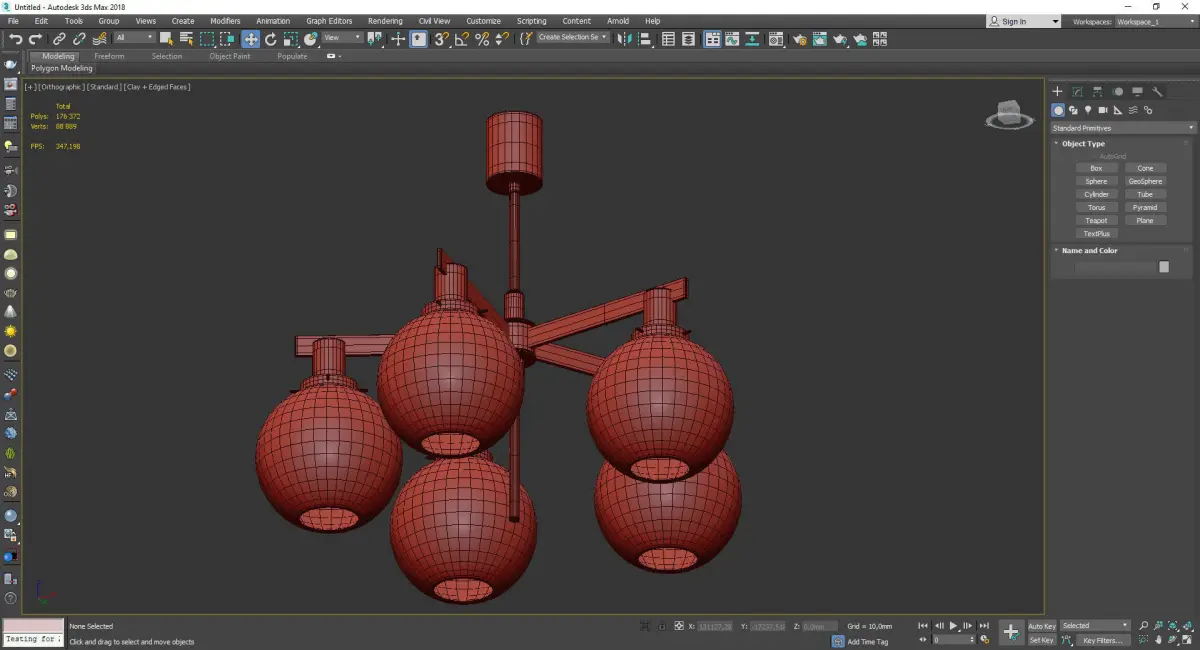Screen dimensions: 1200x650
Task: Open the reference coordinate View dropdown
Action: pyautogui.click(x=342, y=38)
